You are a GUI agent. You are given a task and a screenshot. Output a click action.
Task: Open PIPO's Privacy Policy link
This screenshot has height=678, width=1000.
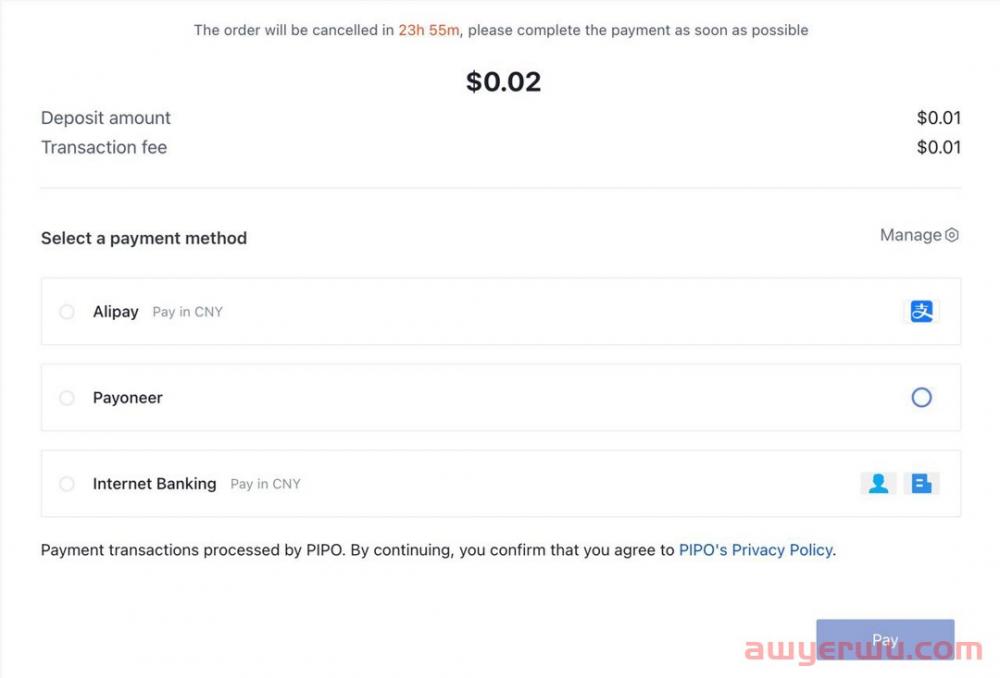click(x=755, y=550)
